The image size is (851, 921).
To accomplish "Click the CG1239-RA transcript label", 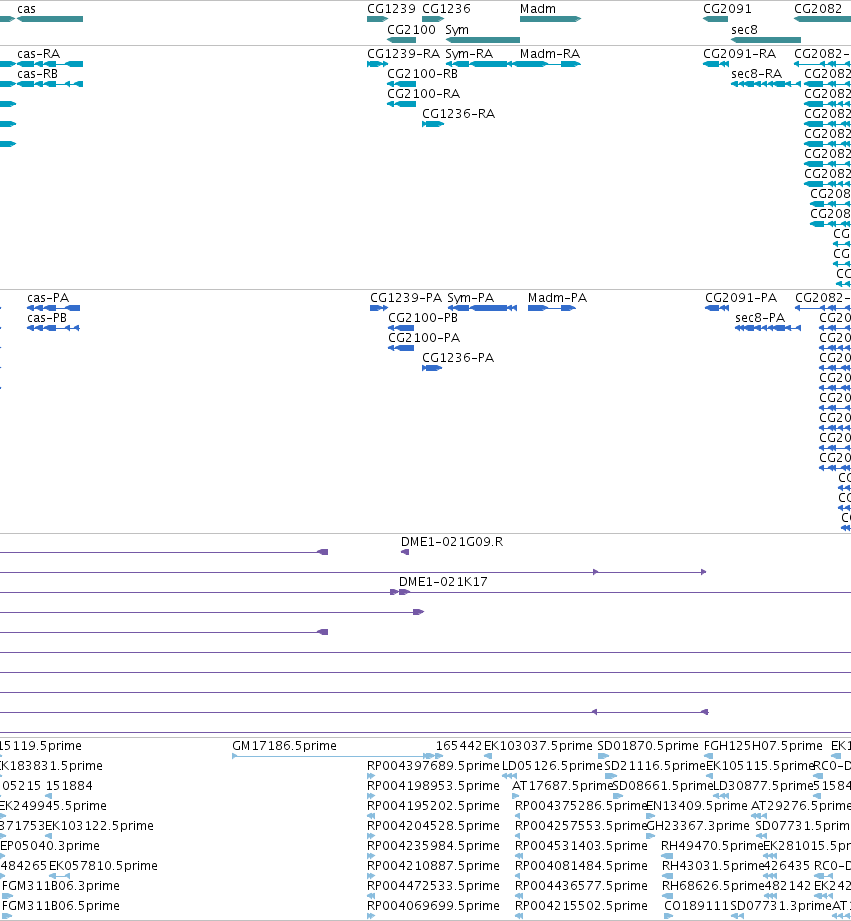I will (403, 54).
